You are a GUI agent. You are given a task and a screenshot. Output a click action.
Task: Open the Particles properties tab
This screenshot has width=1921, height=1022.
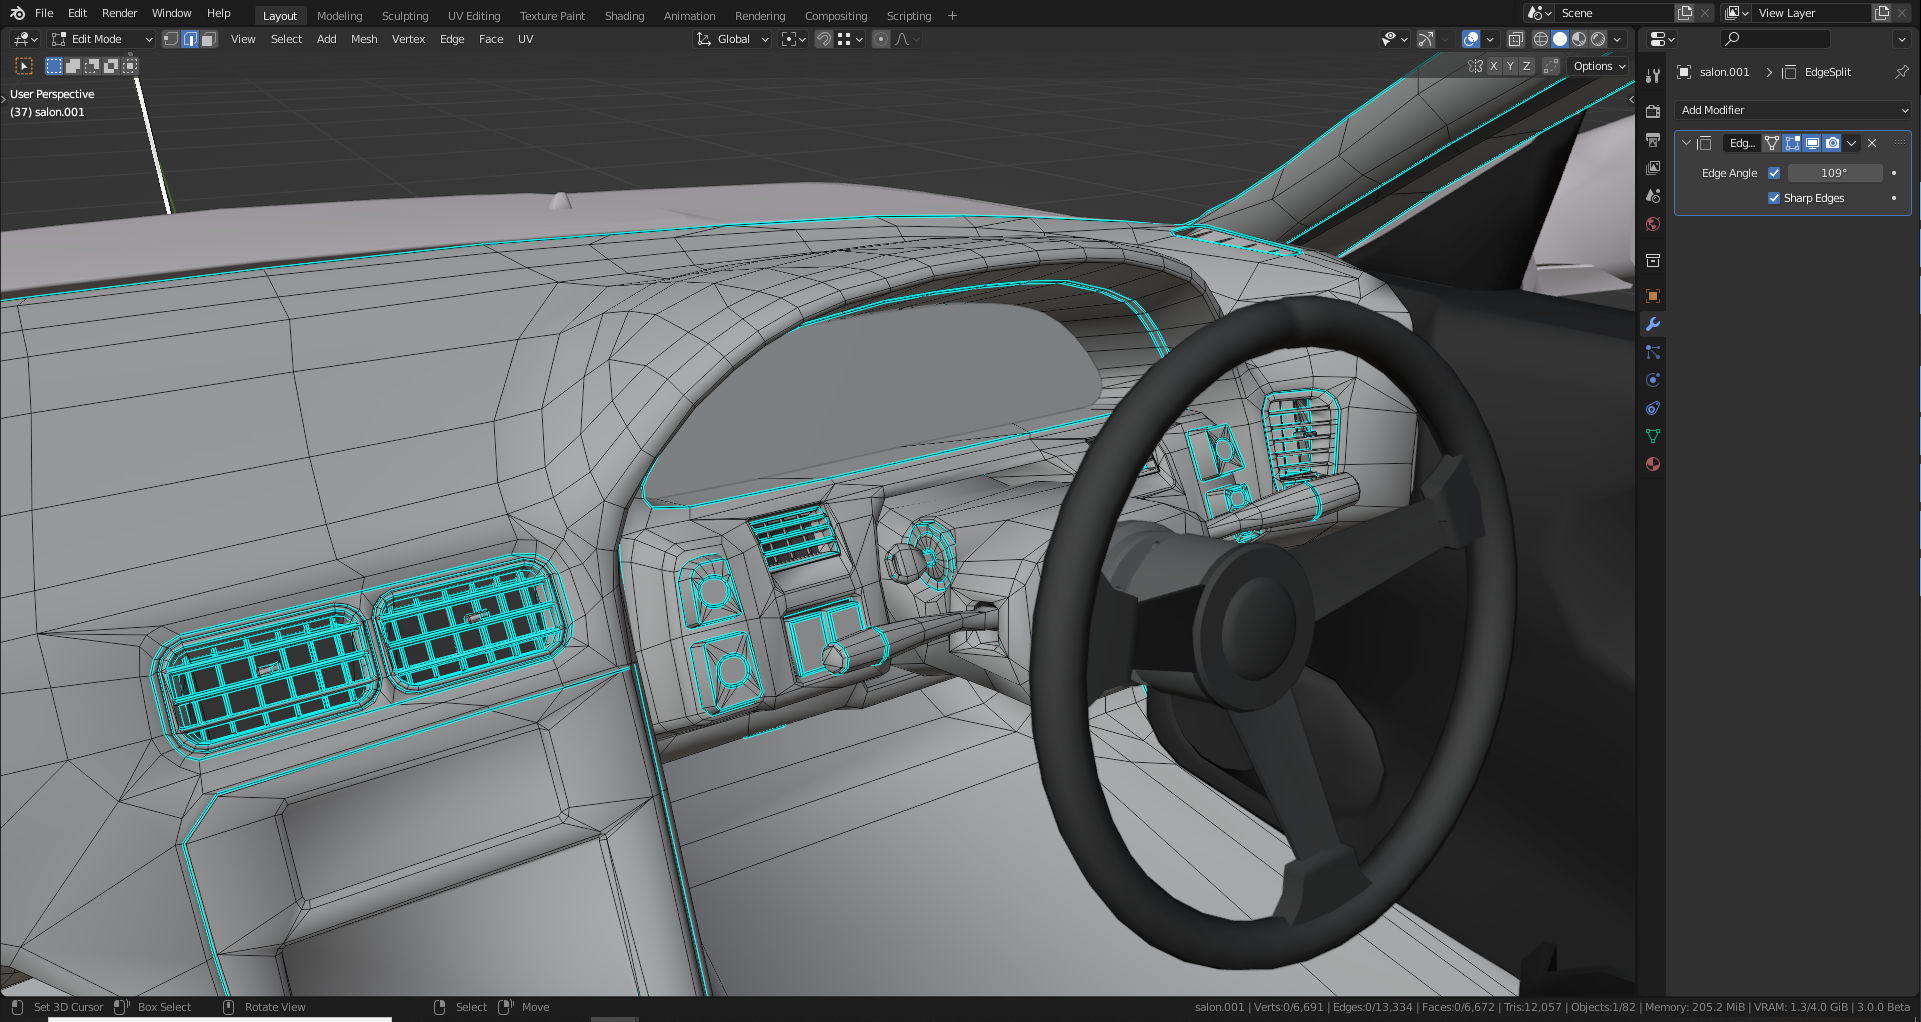click(1653, 352)
